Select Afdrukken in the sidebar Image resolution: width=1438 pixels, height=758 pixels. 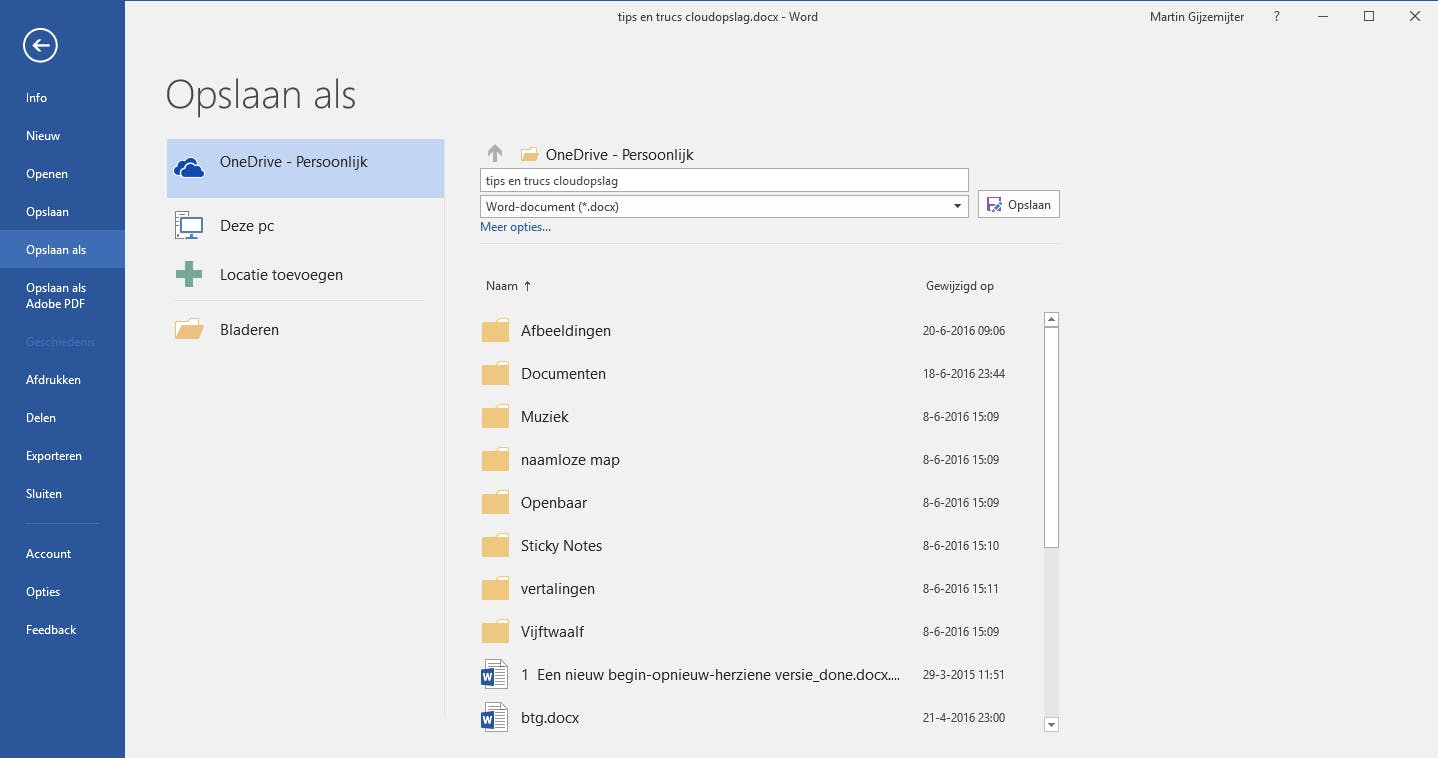53,380
